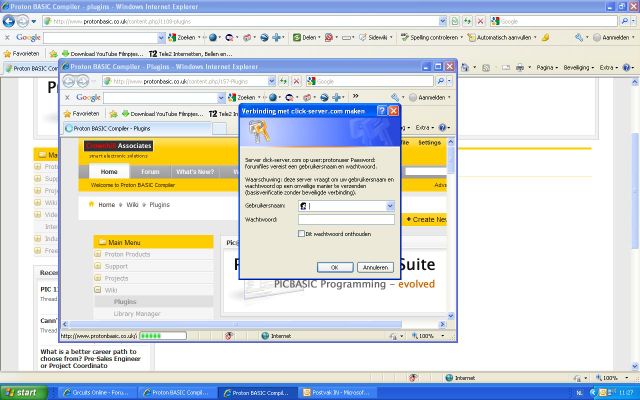The width and height of the screenshot is (640, 400).
Task: Click the Windows start button
Action: point(24,393)
